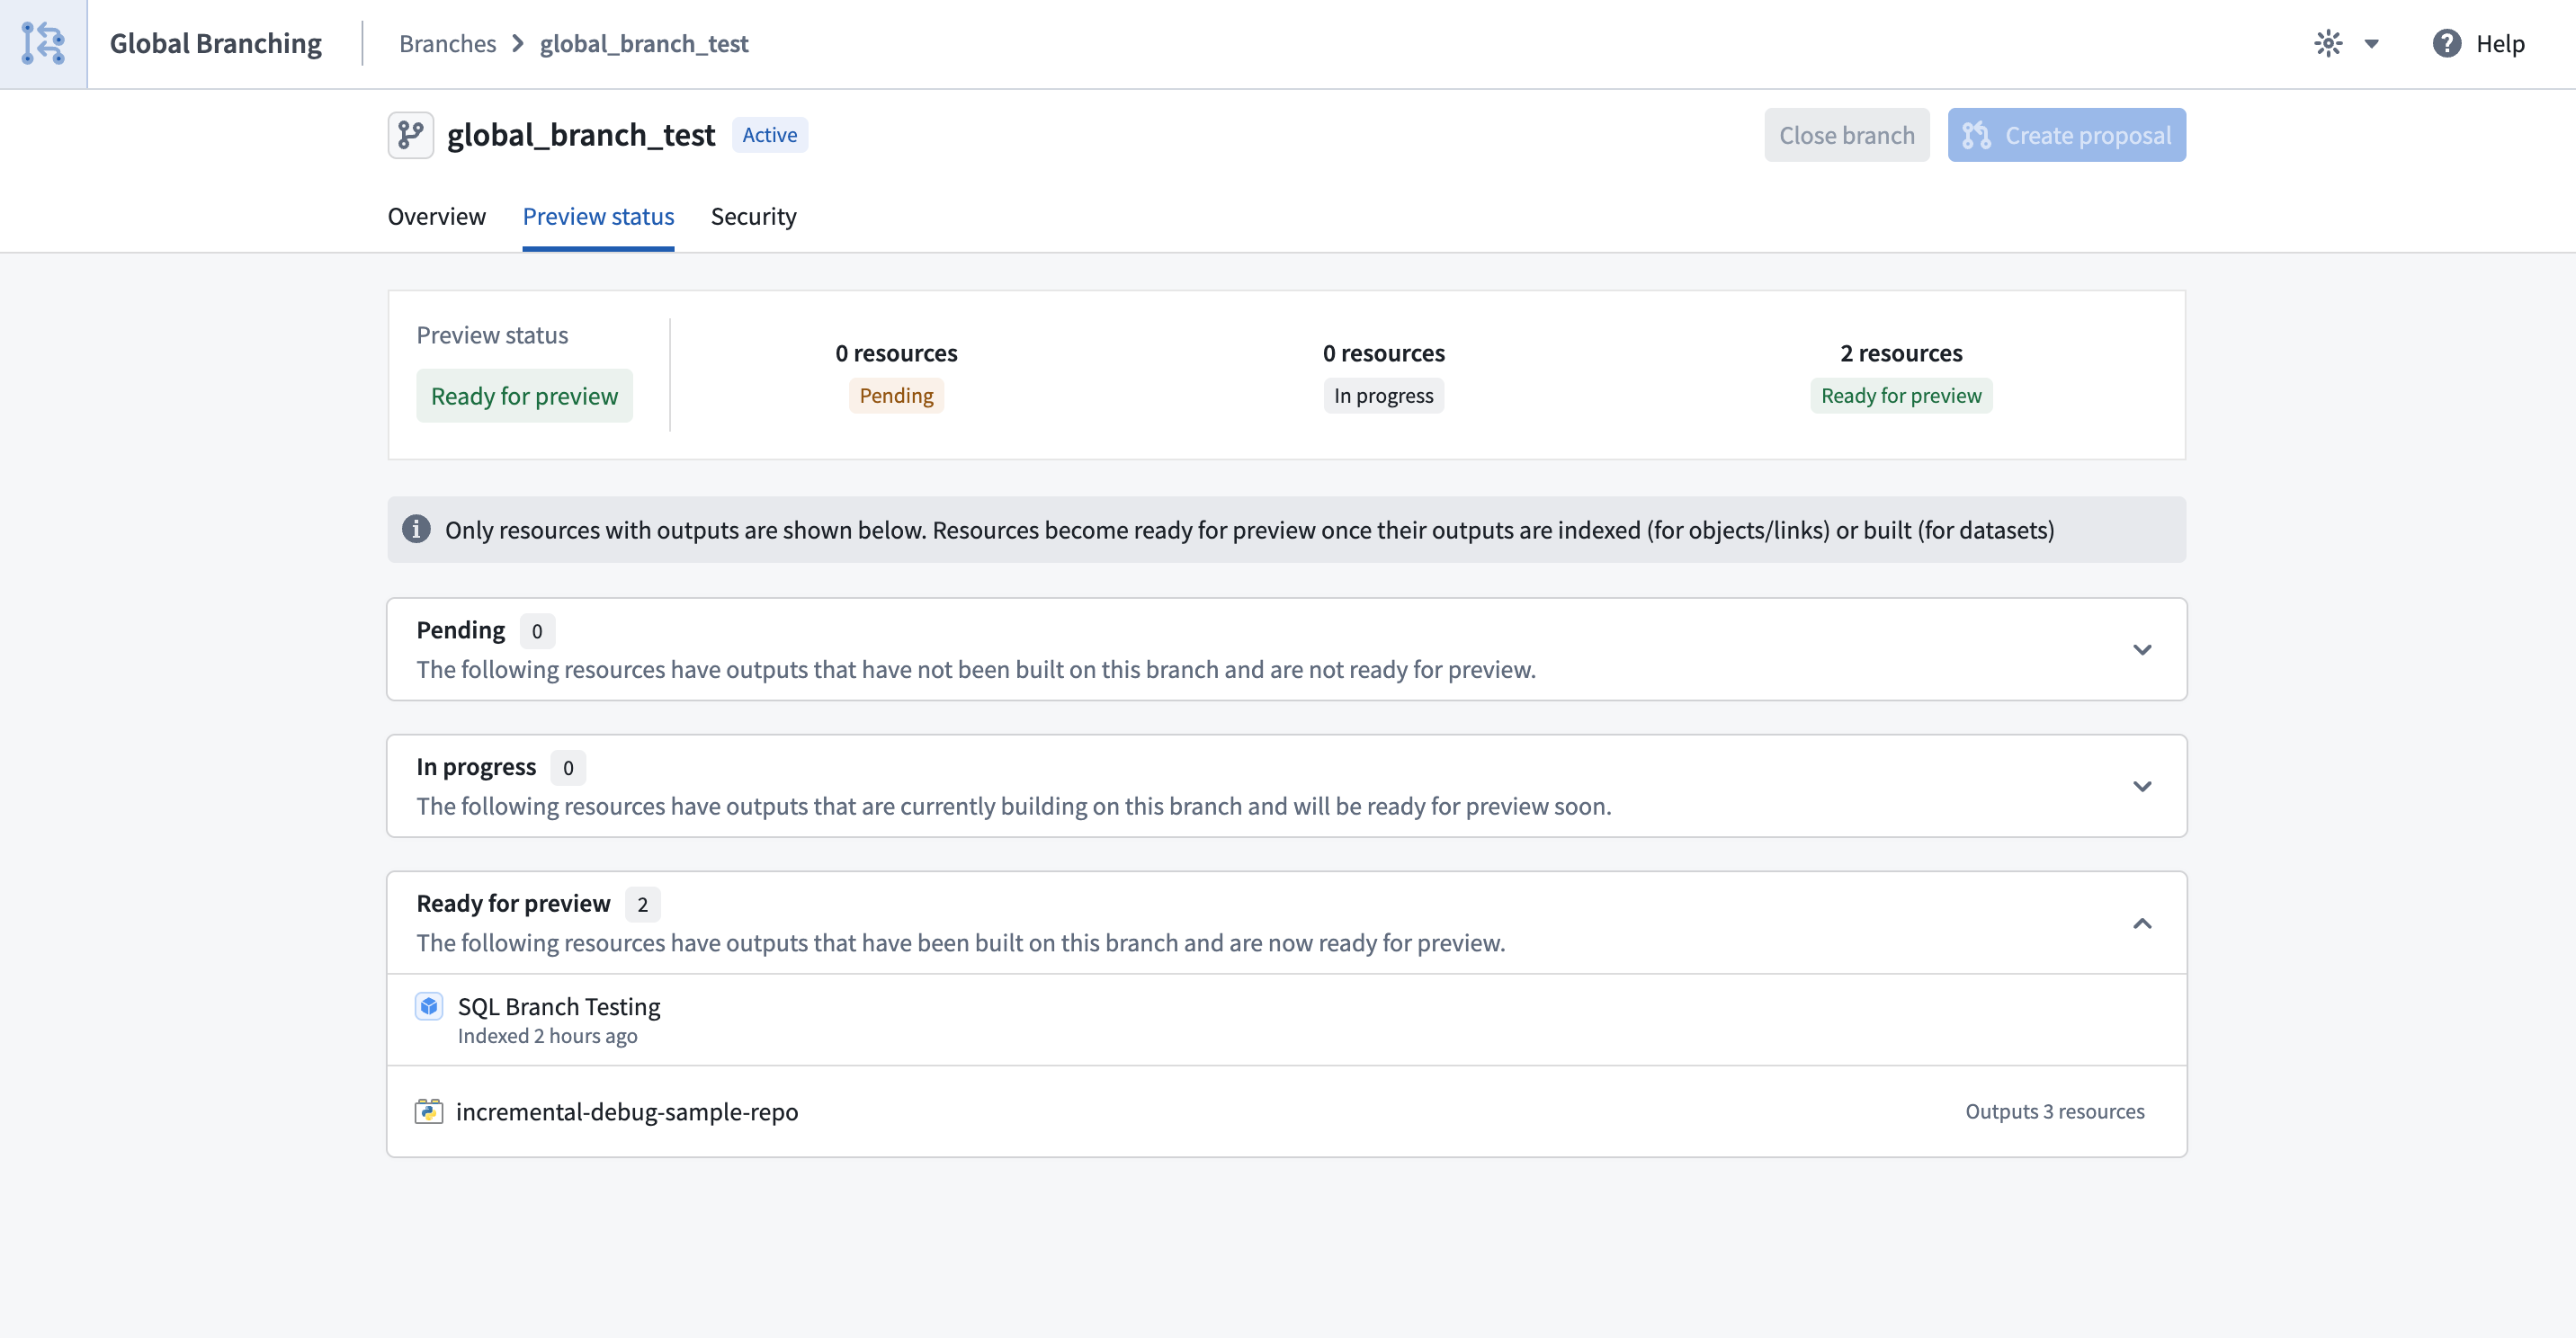Click the Pending status badge
The image size is (2576, 1338).
pos(895,395)
